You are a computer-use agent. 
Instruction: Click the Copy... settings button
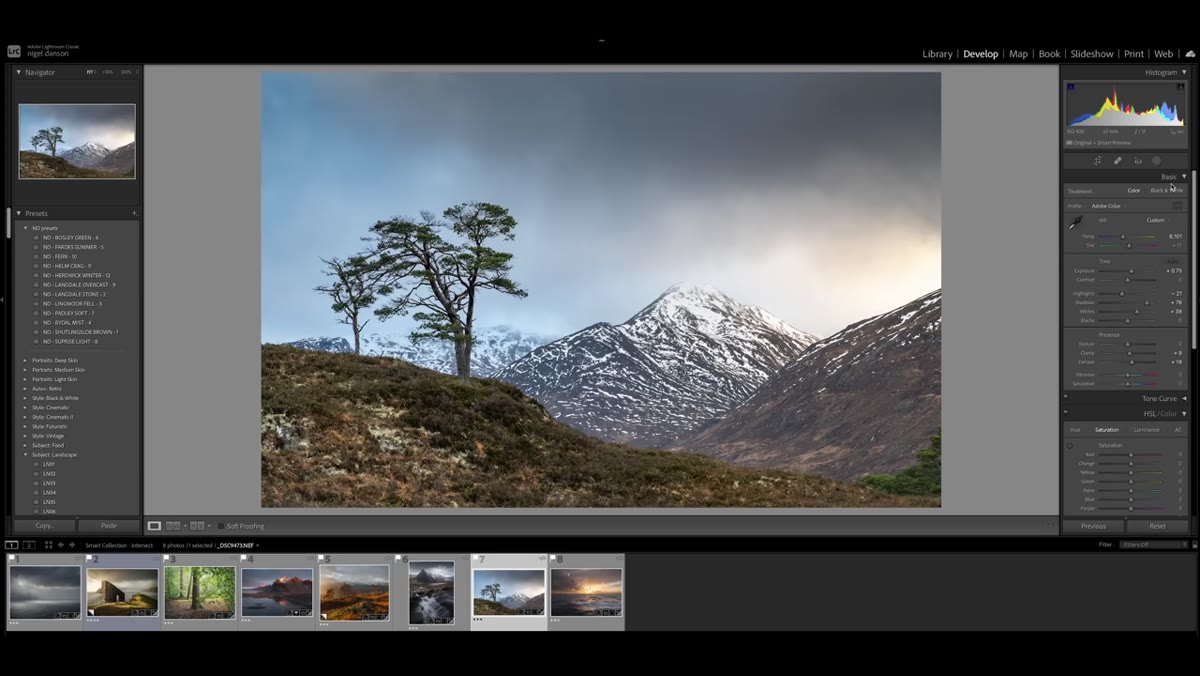(x=45, y=525)
